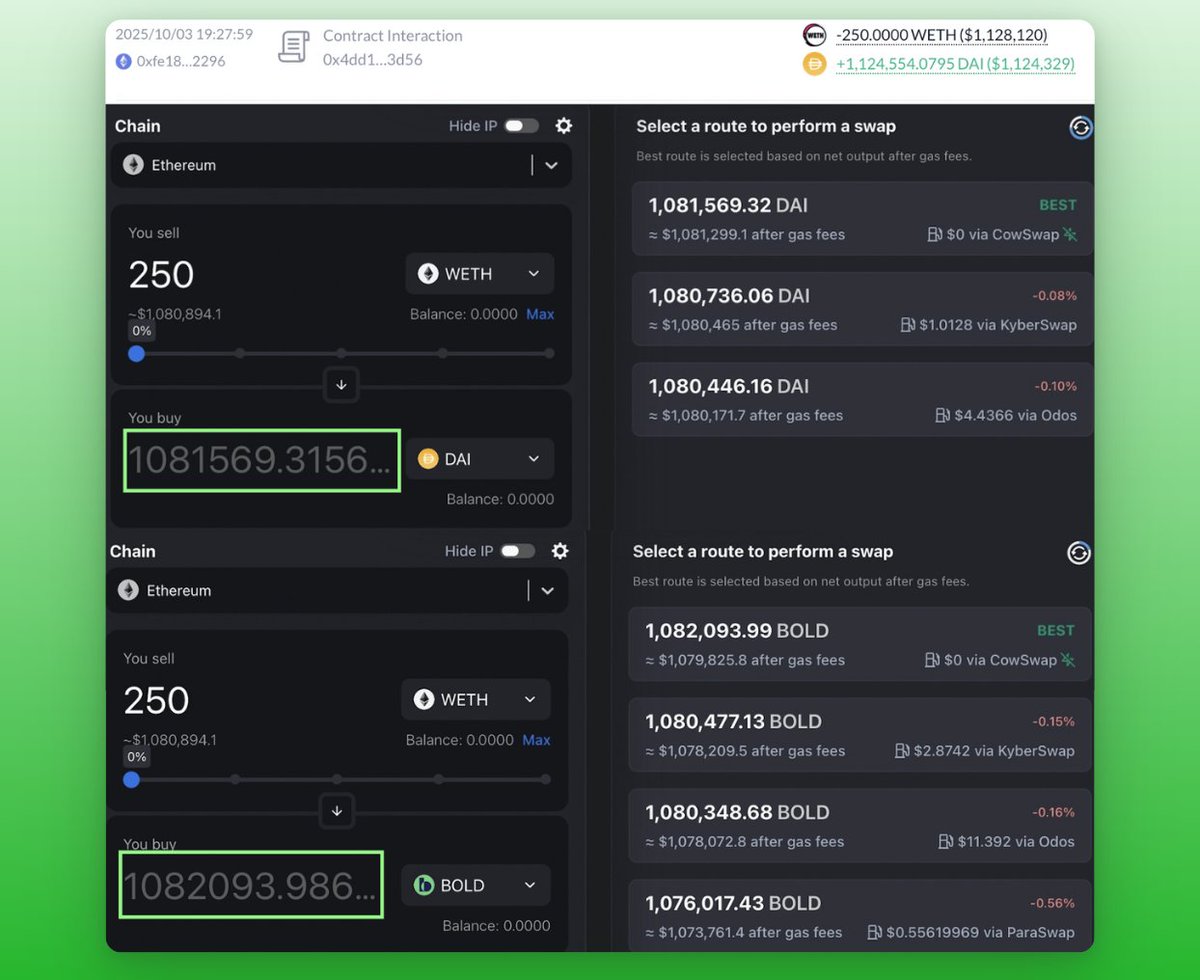Click gas pump icon beside $1.0128 via KyberSwap

click(908, 325)
